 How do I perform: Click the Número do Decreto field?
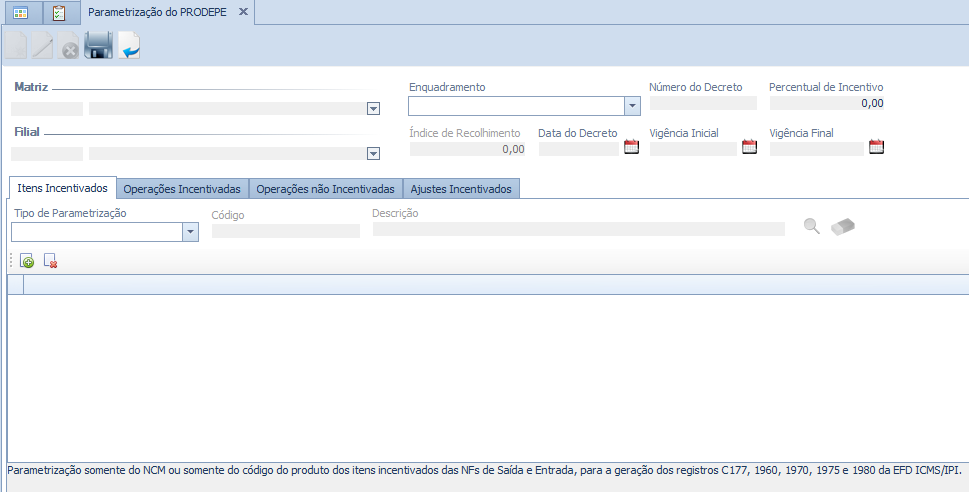click(703, 103)
